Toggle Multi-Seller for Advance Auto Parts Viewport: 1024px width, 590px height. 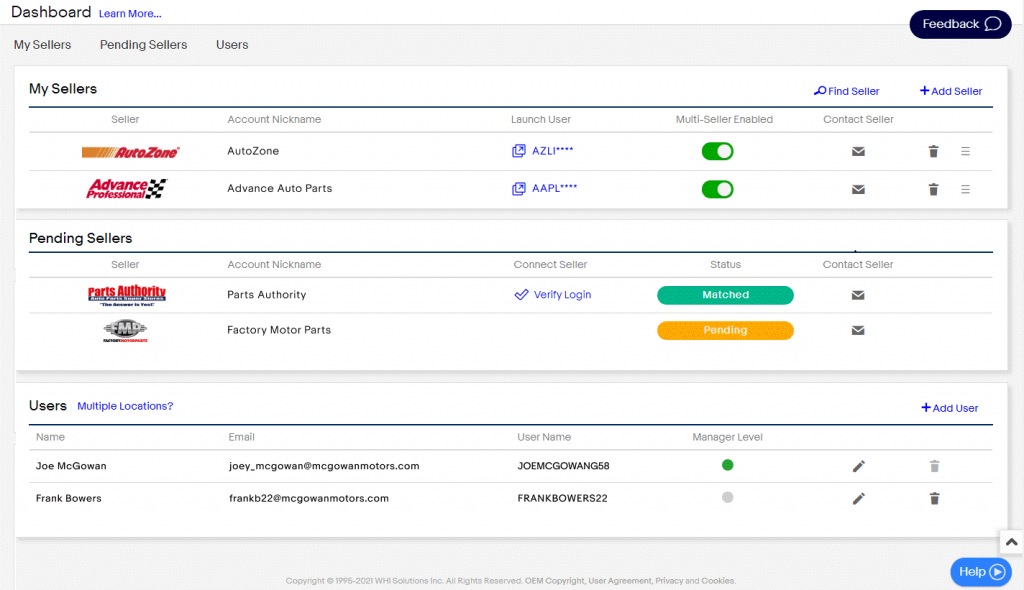[x=717, y=188]
